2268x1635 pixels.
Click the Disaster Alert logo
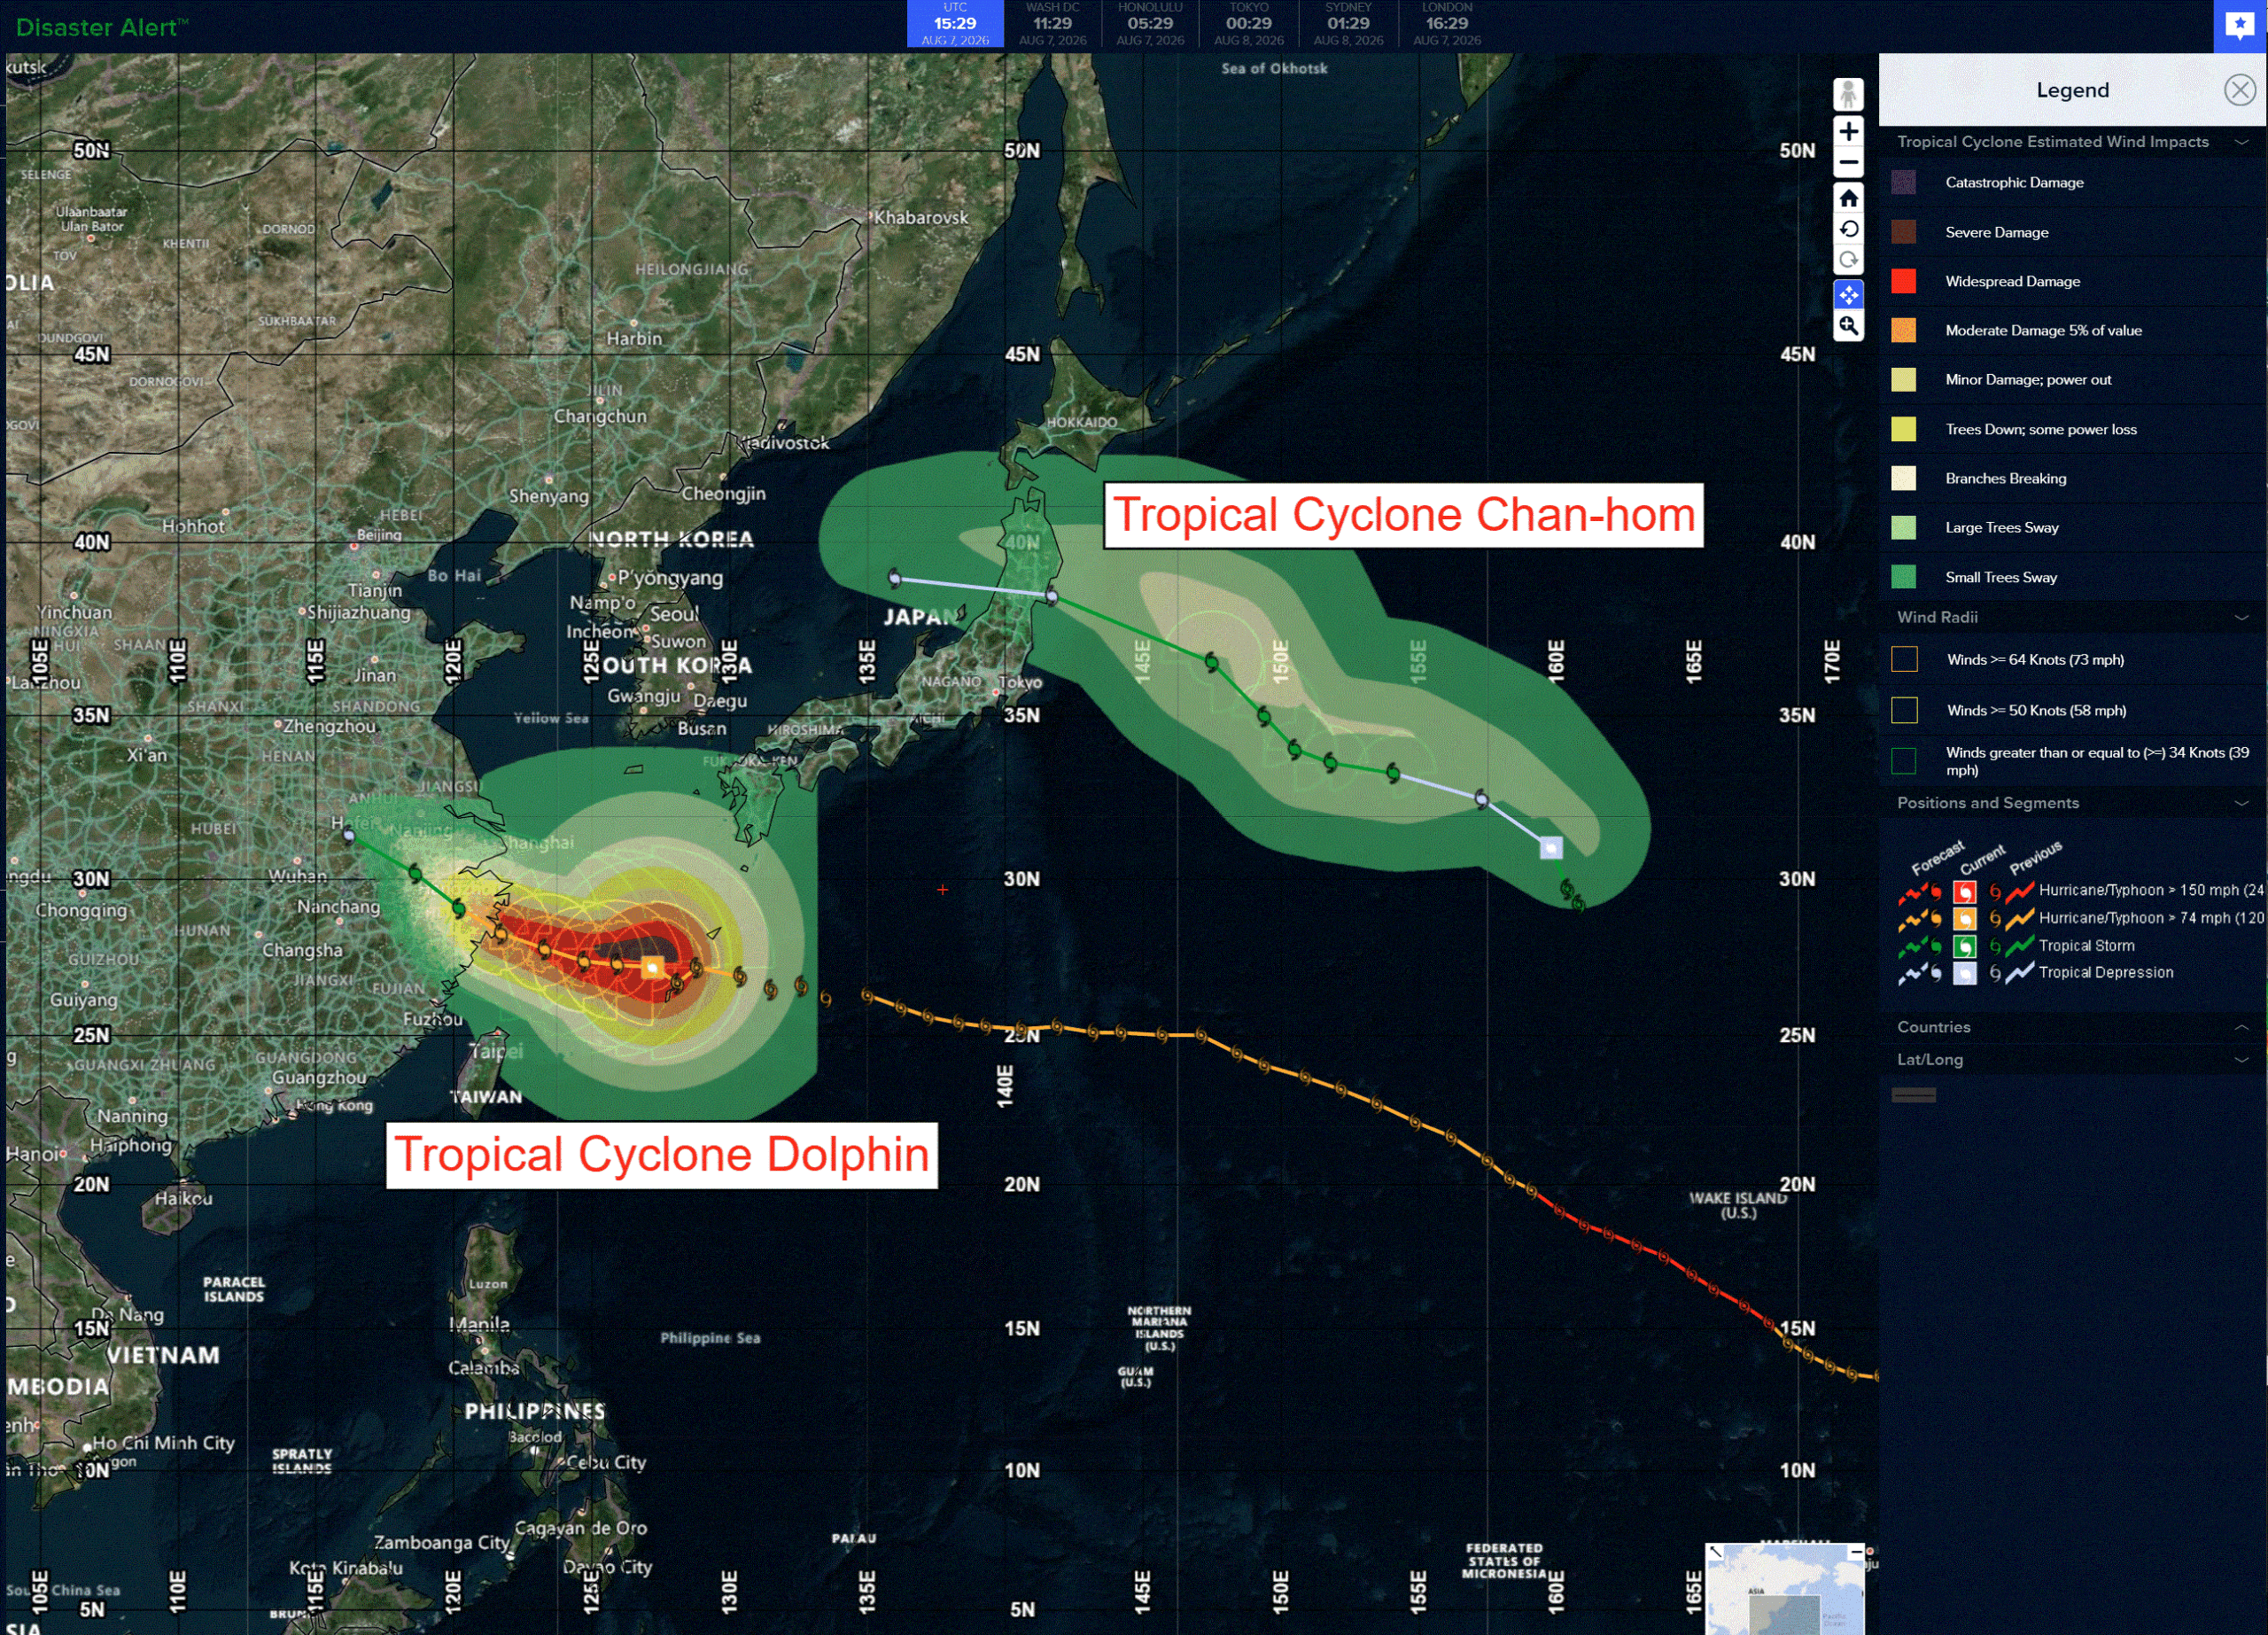tap(102, 27)
